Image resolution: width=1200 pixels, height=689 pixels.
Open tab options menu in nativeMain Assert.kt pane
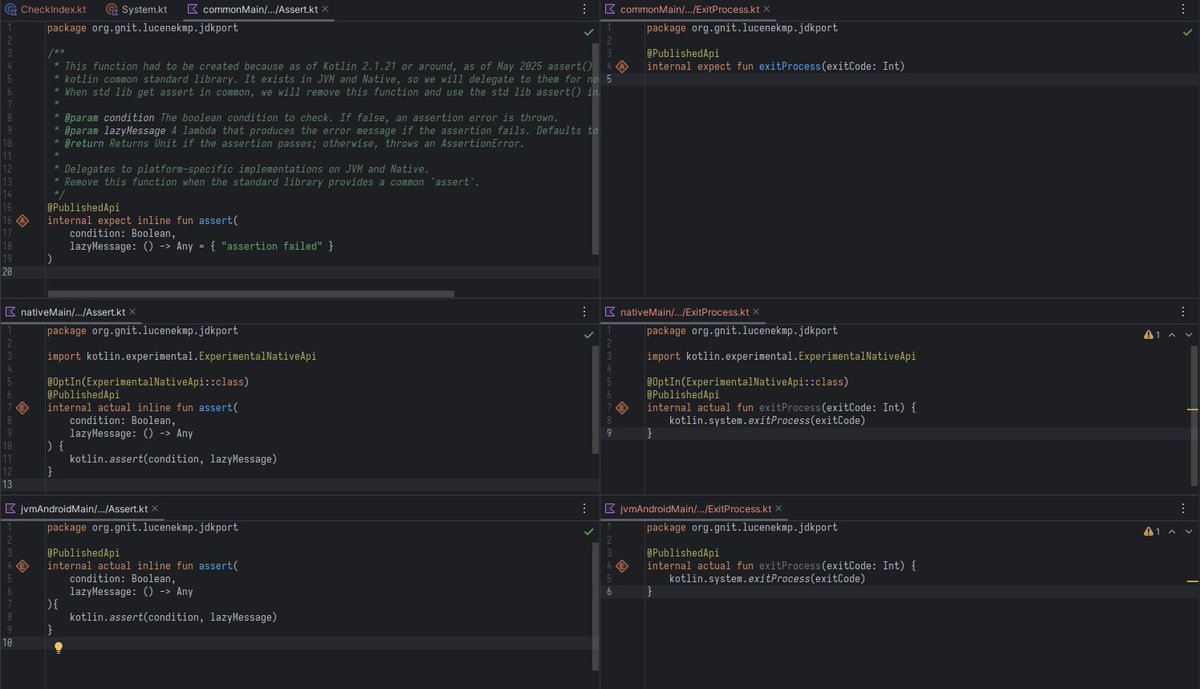pos(585,312)
